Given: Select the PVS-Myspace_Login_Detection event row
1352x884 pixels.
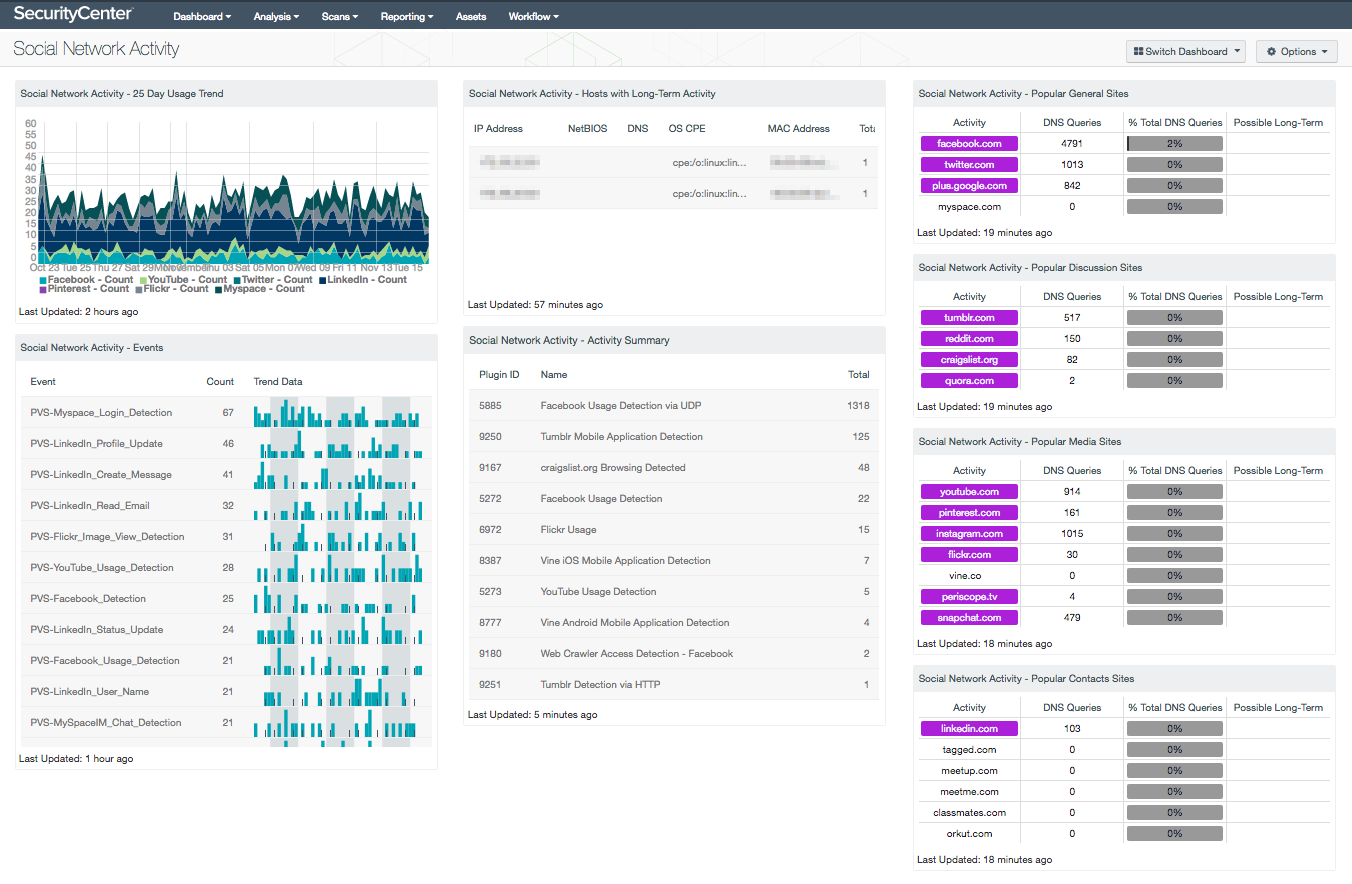Looking at the screenshot, I should [x=226, y=413].
